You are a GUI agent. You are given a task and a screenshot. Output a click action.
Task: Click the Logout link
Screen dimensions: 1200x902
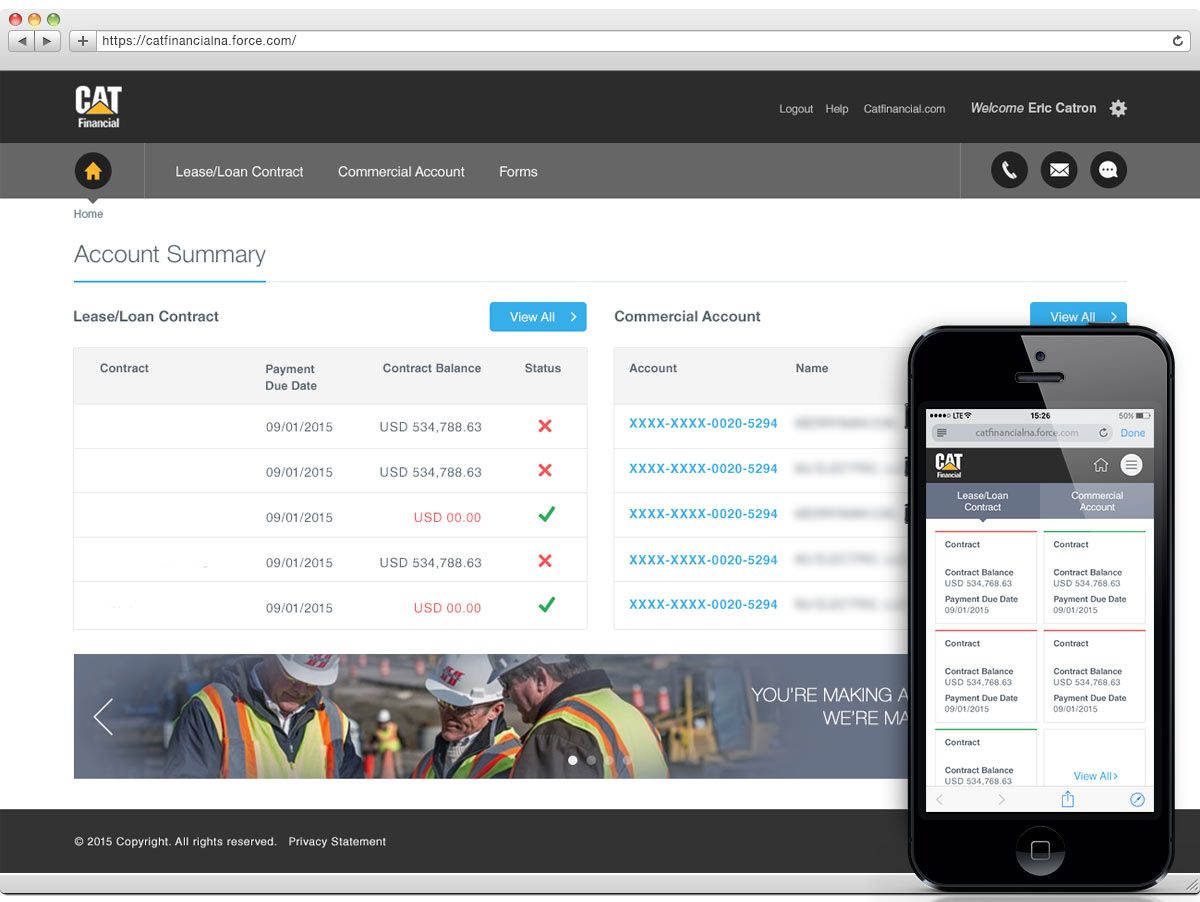[796, 109]
